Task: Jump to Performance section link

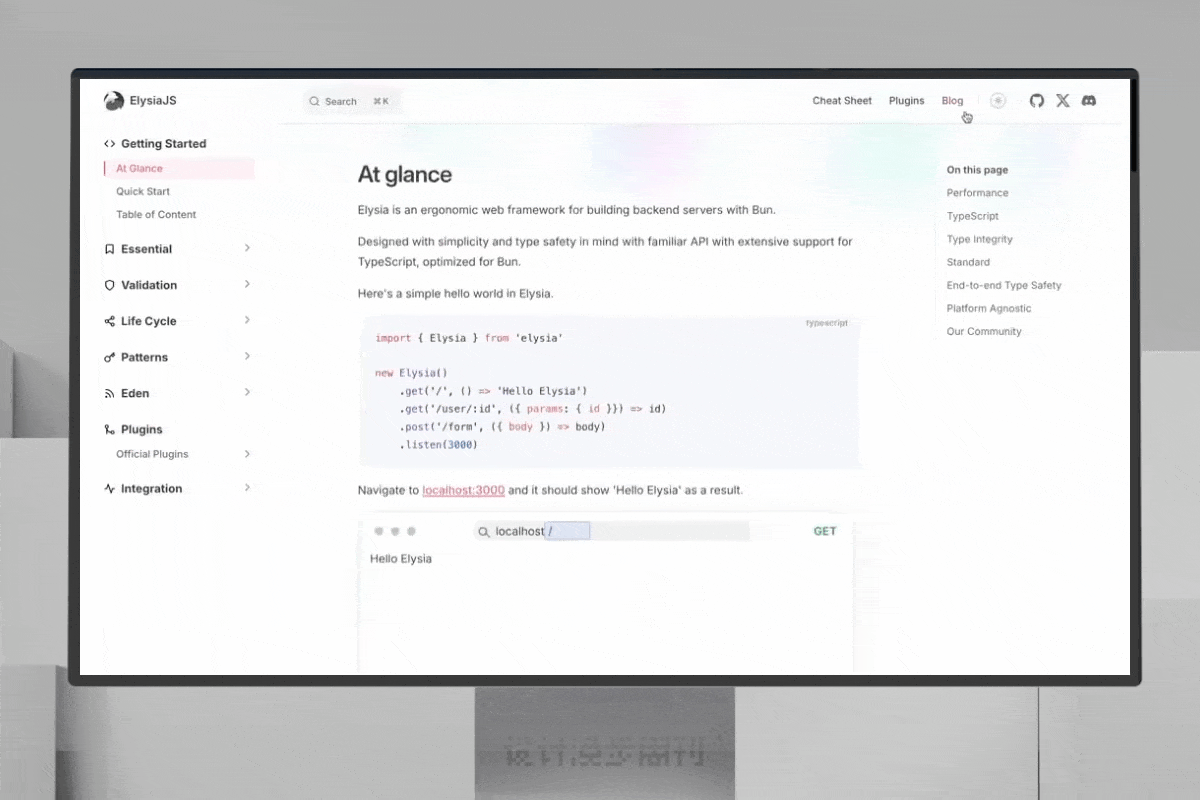Action: [978, 193]
